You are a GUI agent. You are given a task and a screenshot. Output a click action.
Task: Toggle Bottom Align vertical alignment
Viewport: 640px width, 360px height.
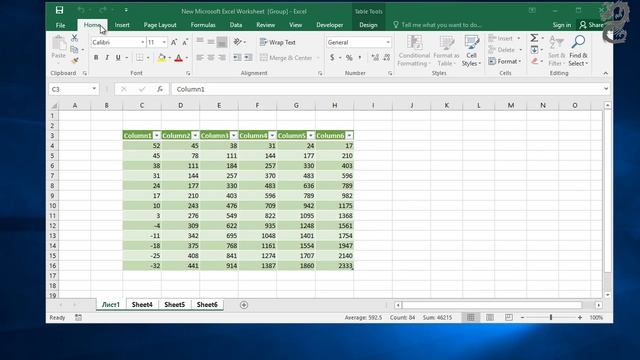tap(222, 42)
